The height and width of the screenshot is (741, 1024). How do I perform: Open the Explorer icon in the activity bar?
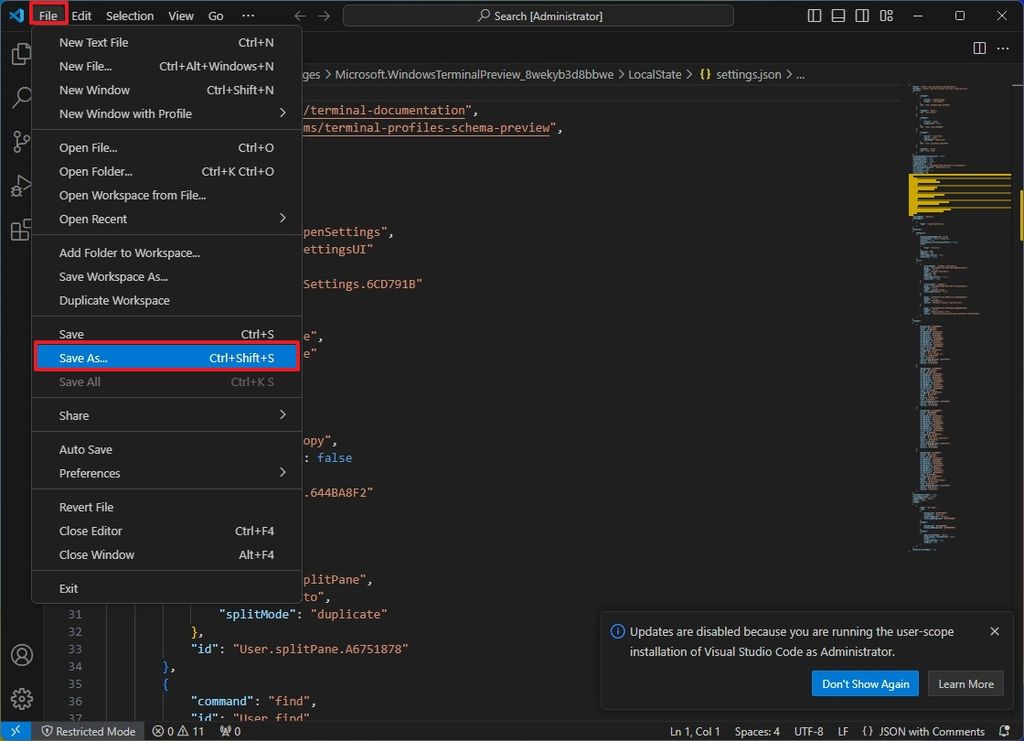pyautogui.click(x=22, y=53)
